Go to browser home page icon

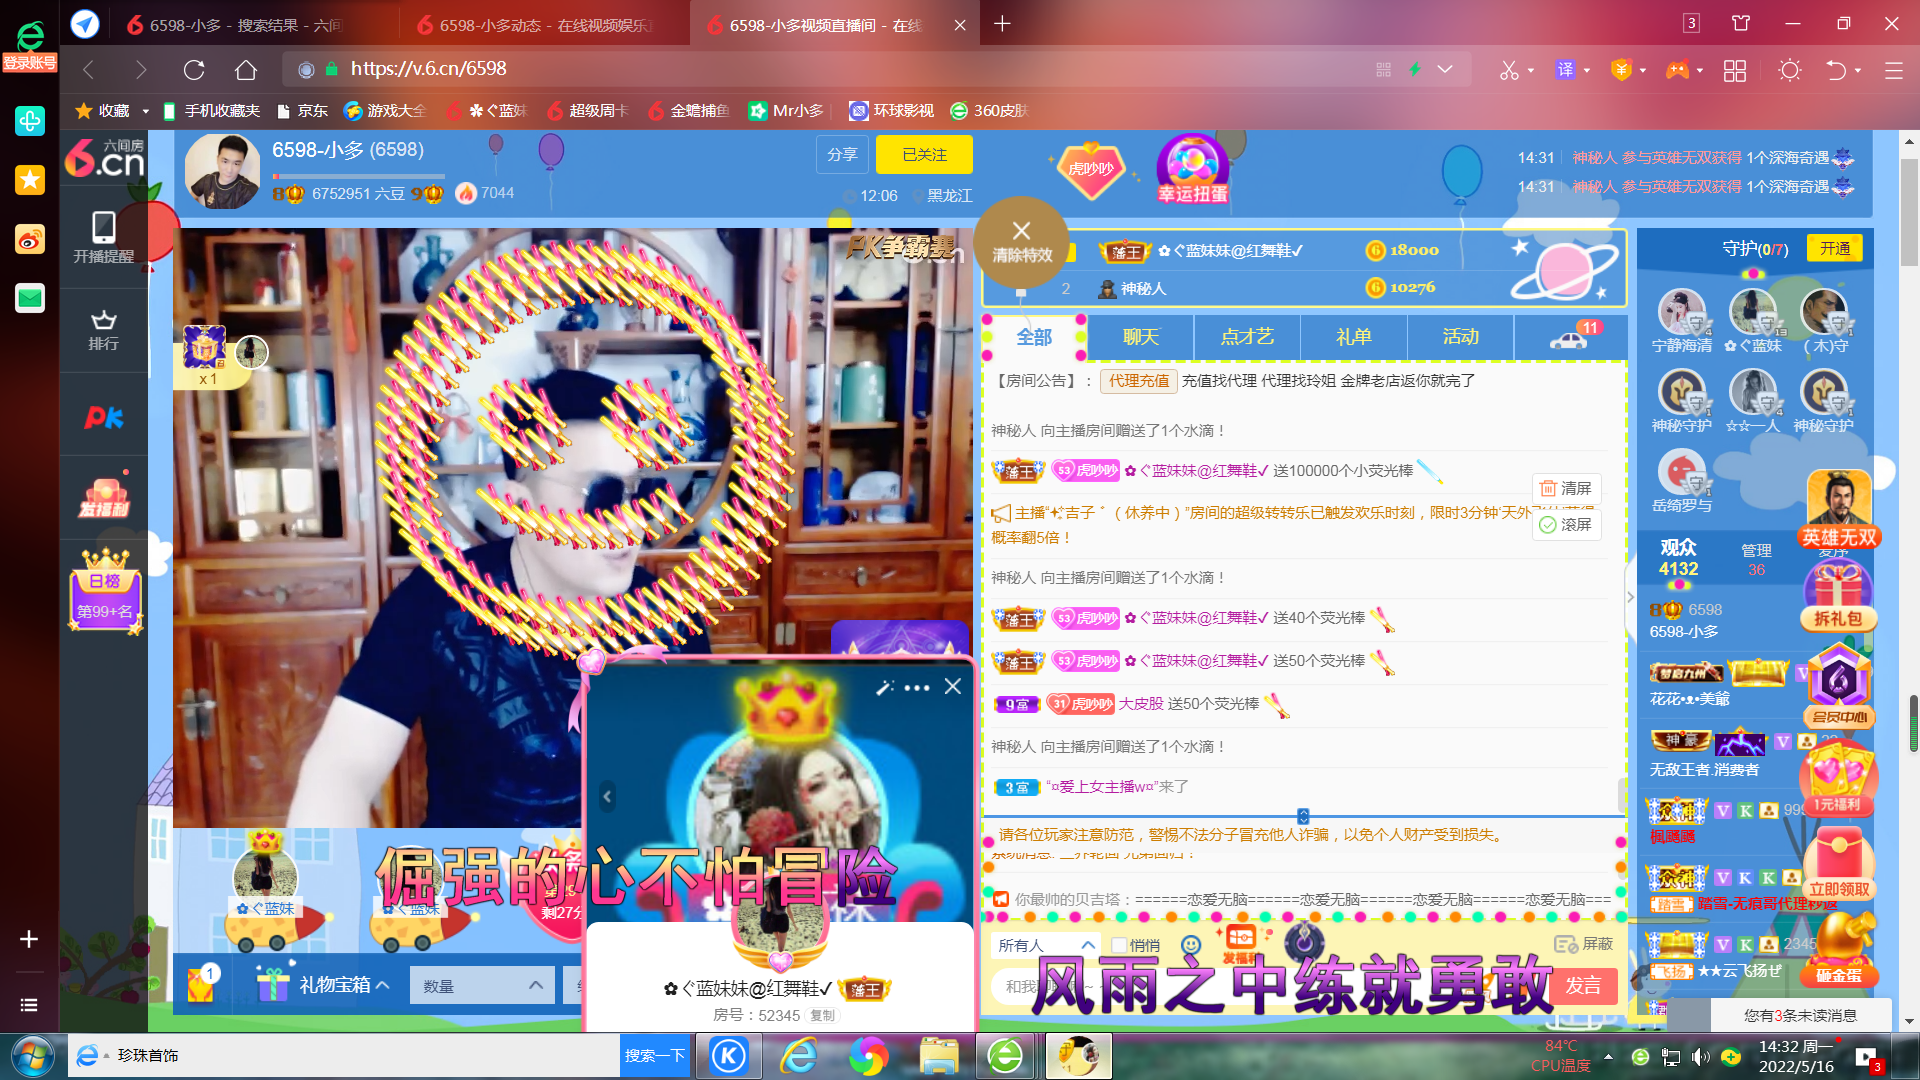(x=246, y=70)
